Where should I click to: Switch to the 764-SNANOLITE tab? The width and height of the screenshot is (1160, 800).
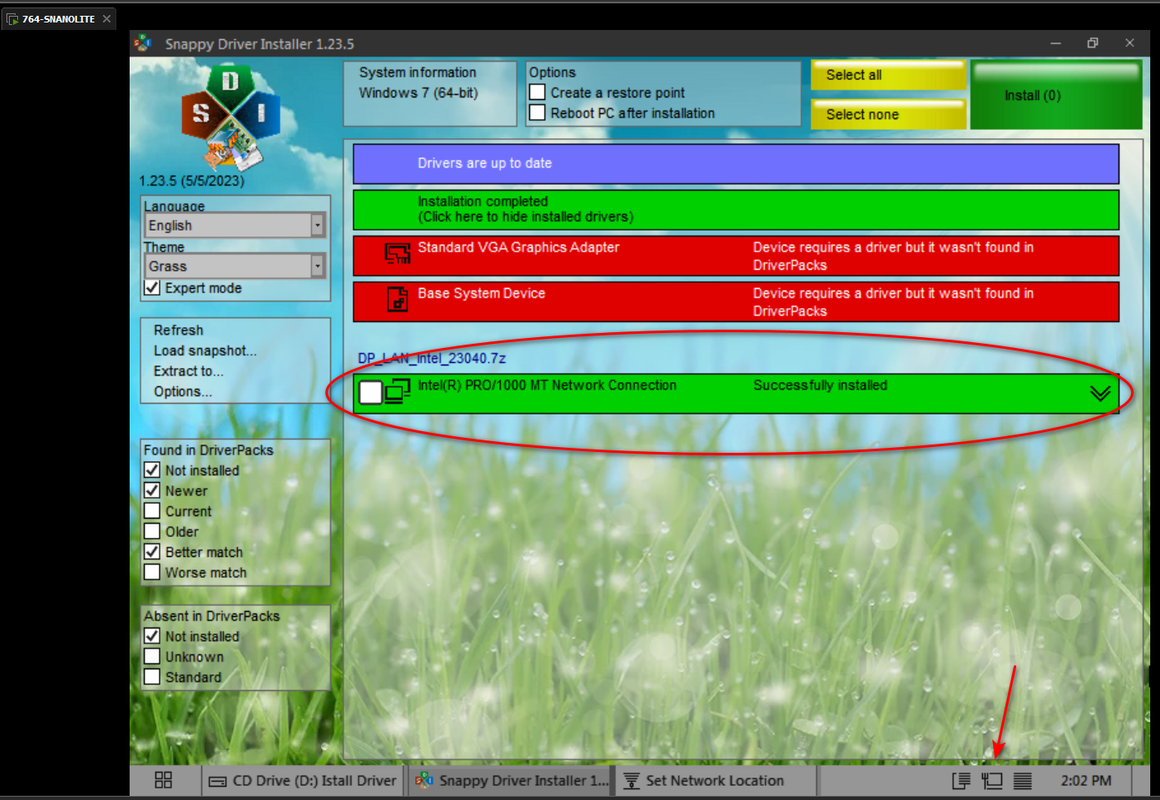click(58, 19)
